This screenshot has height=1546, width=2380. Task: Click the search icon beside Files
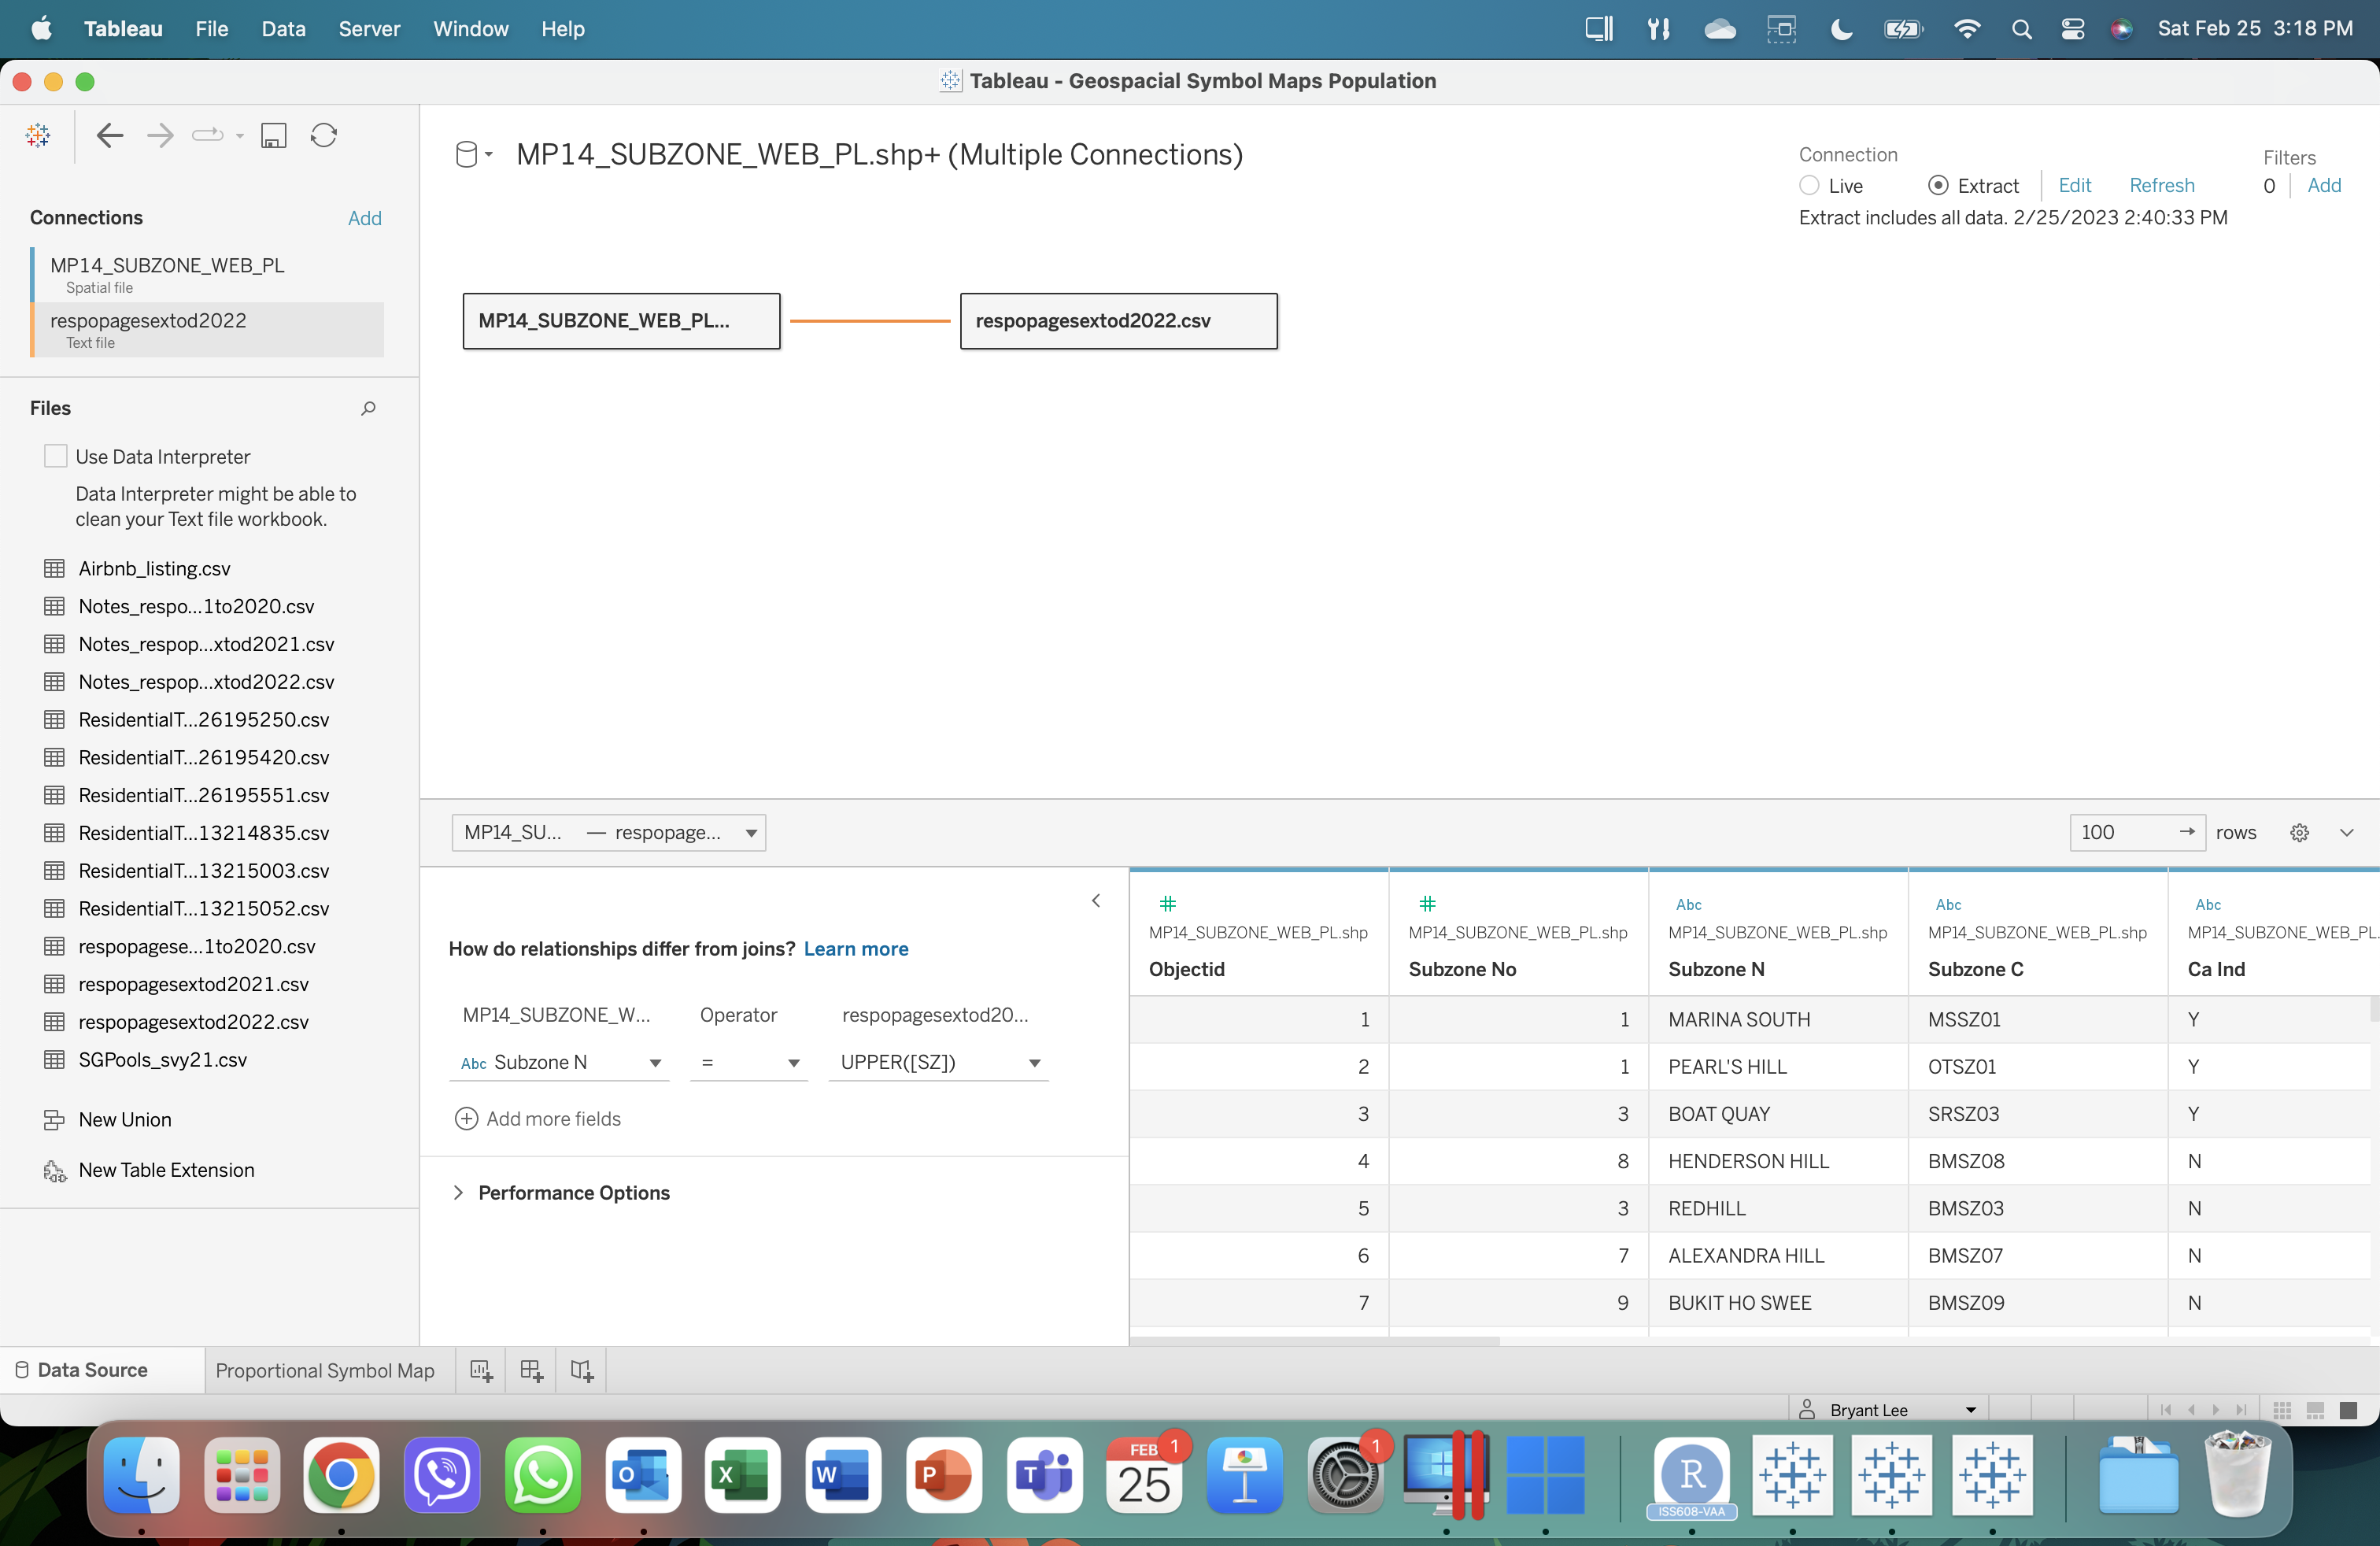(368, 408)
